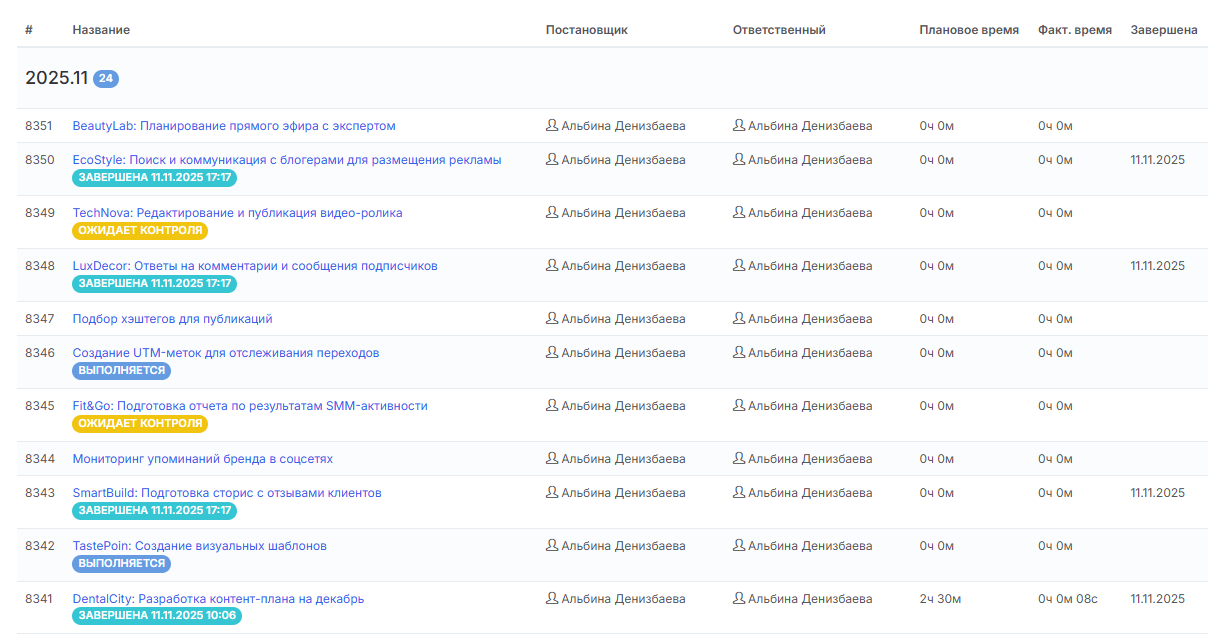This screenshot has width=1219, height=634.
Task: Click the responsible user icon in task 8350 row
Action: 739,160
